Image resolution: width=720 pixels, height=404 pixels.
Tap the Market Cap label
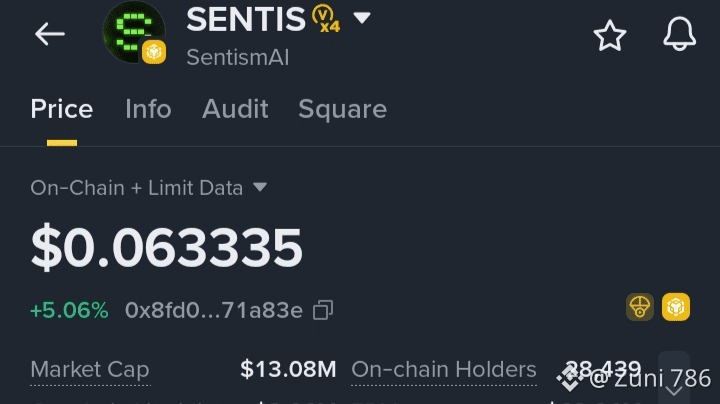pos(89,369)
